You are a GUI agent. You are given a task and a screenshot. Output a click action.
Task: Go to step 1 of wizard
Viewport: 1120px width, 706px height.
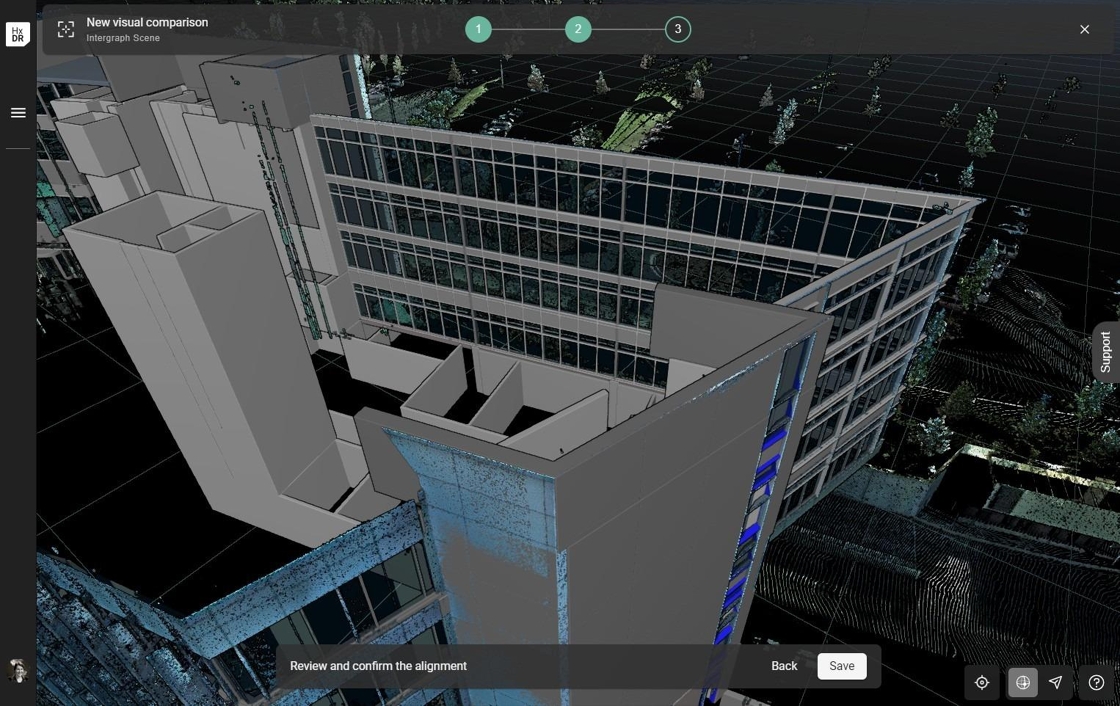478,29
